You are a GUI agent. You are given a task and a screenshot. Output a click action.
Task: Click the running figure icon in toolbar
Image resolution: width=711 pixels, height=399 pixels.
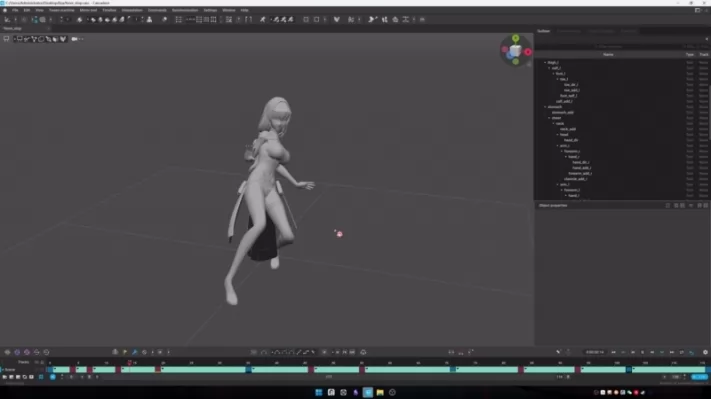(263, 19)
